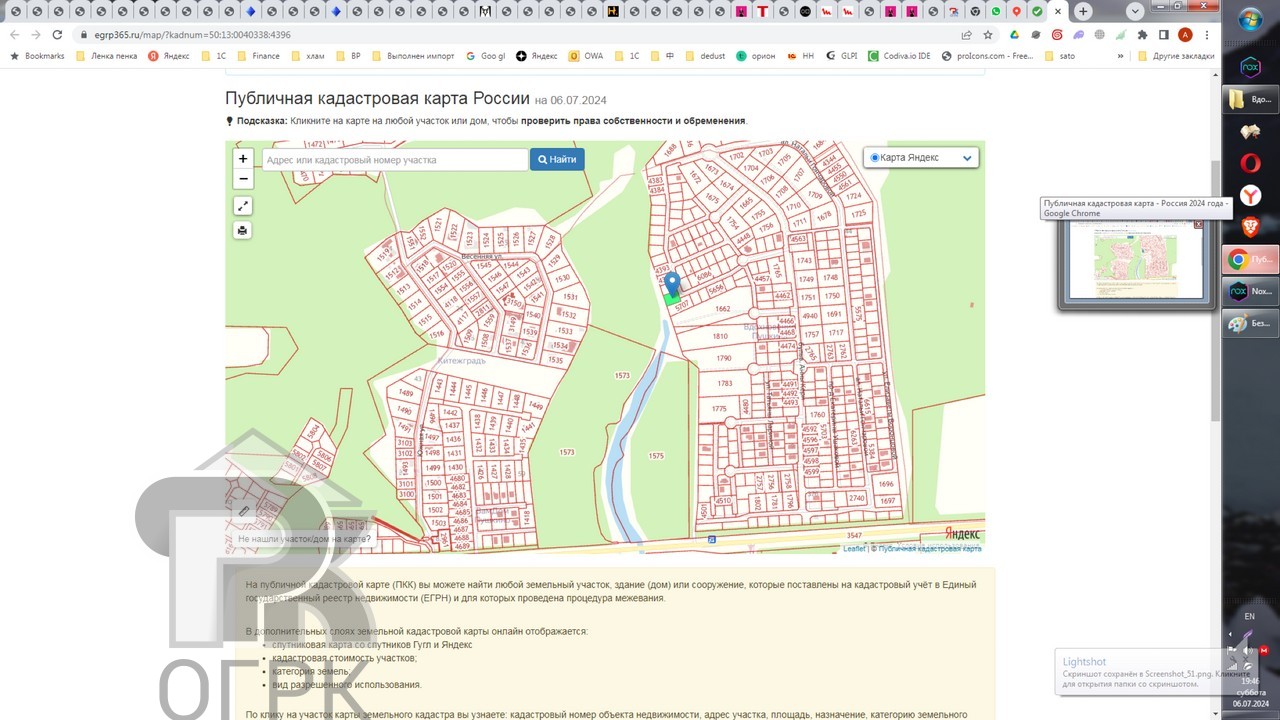The image size is (1280, 720).
Task: Open the Goo gl bookmark
Action: (x=486, y=56)
